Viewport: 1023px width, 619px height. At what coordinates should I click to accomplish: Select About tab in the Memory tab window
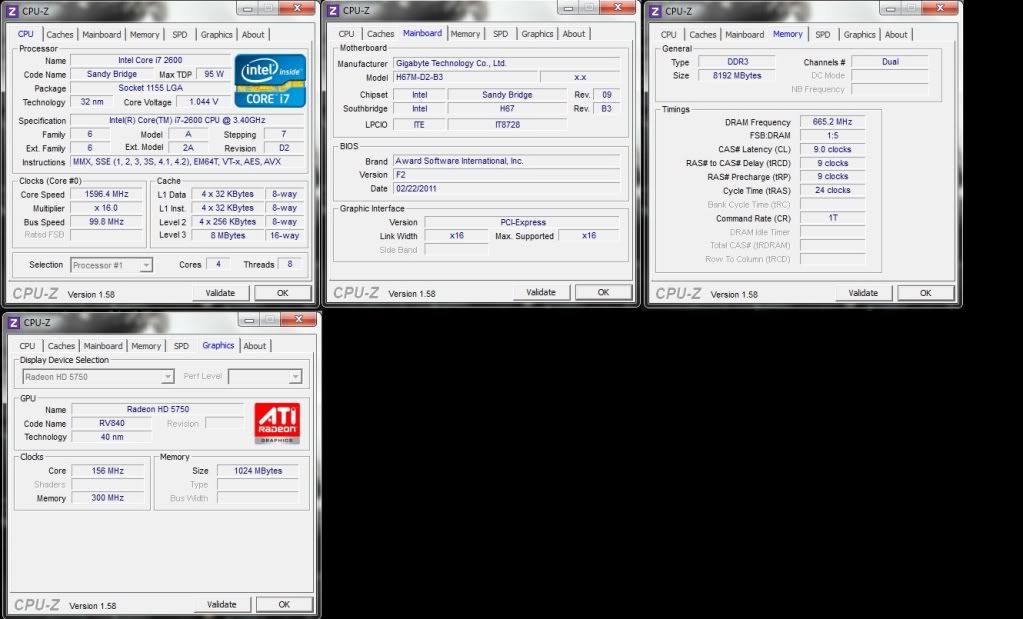[896, 35]
